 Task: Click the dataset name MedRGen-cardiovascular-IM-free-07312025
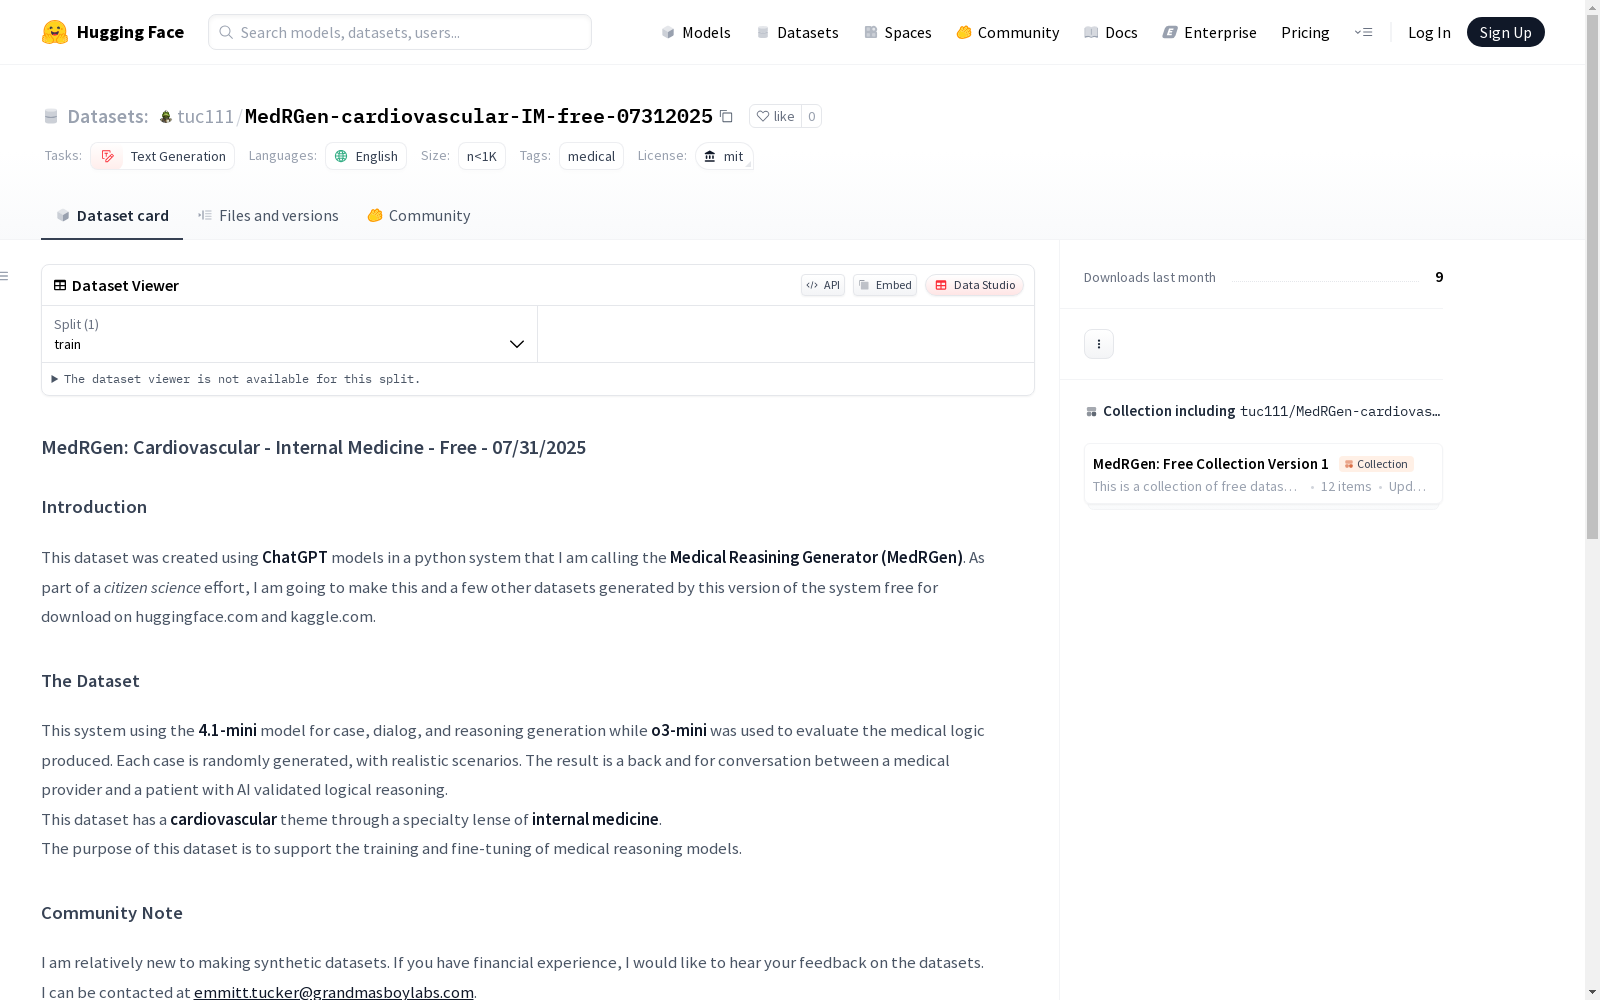[479, 117]
